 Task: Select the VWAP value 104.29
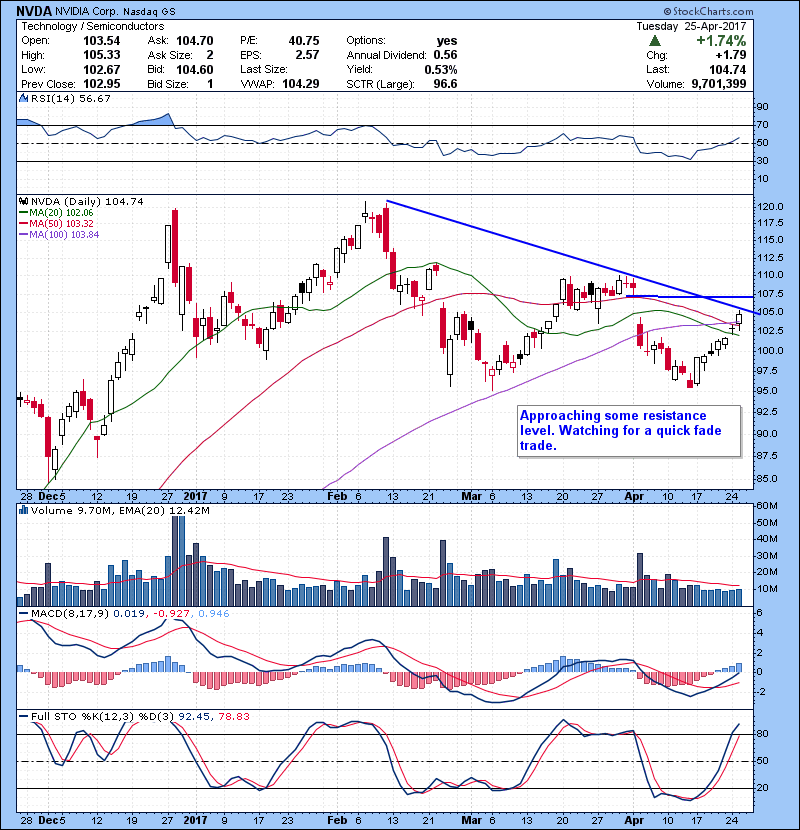pyautogui.click(x=301, y=84)
